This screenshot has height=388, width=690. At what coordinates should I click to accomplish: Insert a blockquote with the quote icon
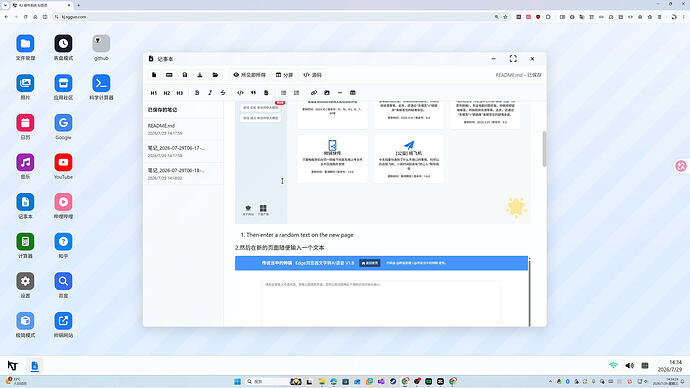click(x=253, y=93)
